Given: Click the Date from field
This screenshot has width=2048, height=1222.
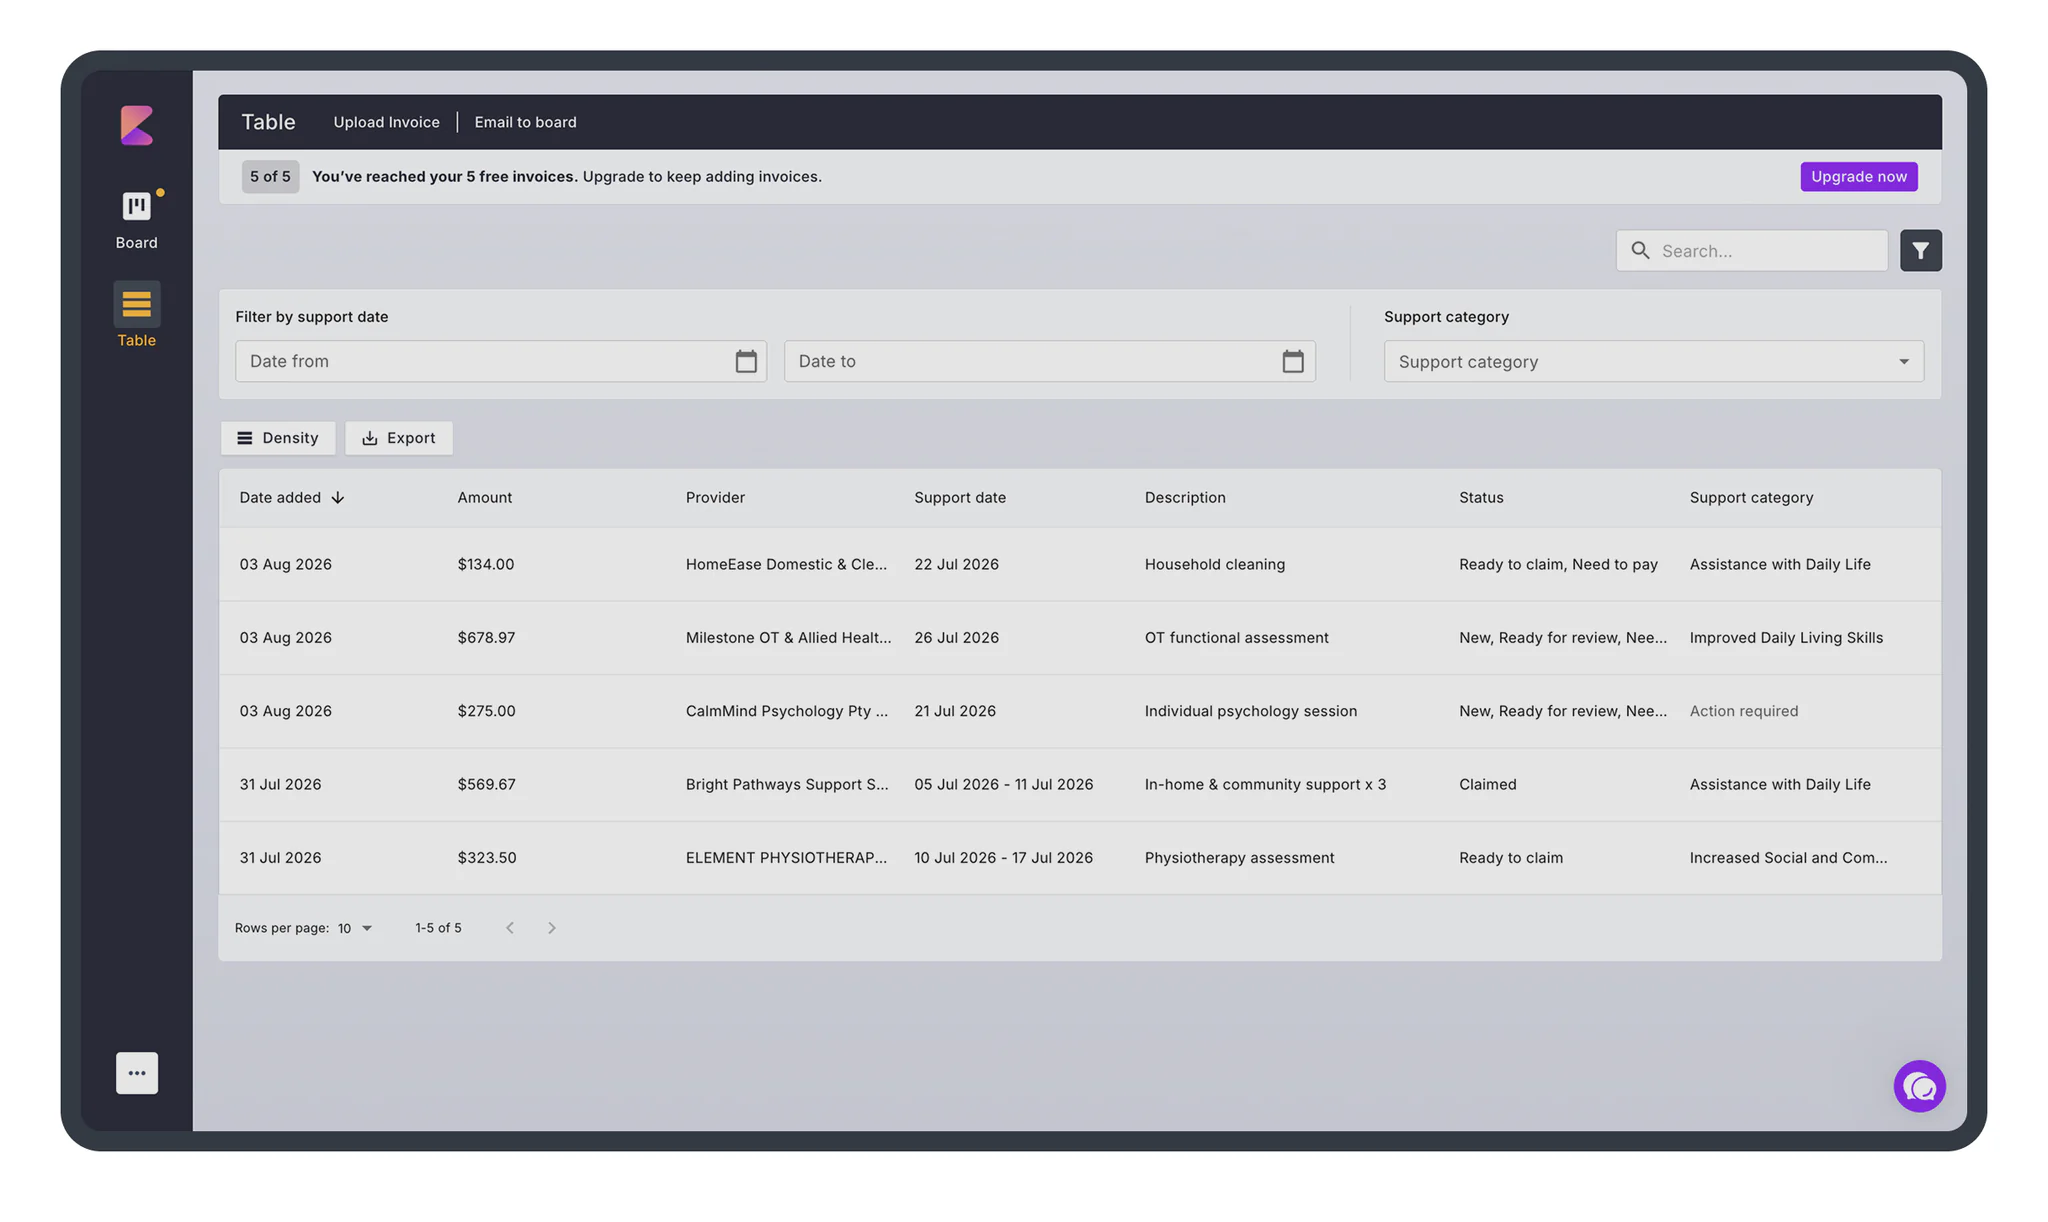Looking at the screenshot, I should pos(500,361).
